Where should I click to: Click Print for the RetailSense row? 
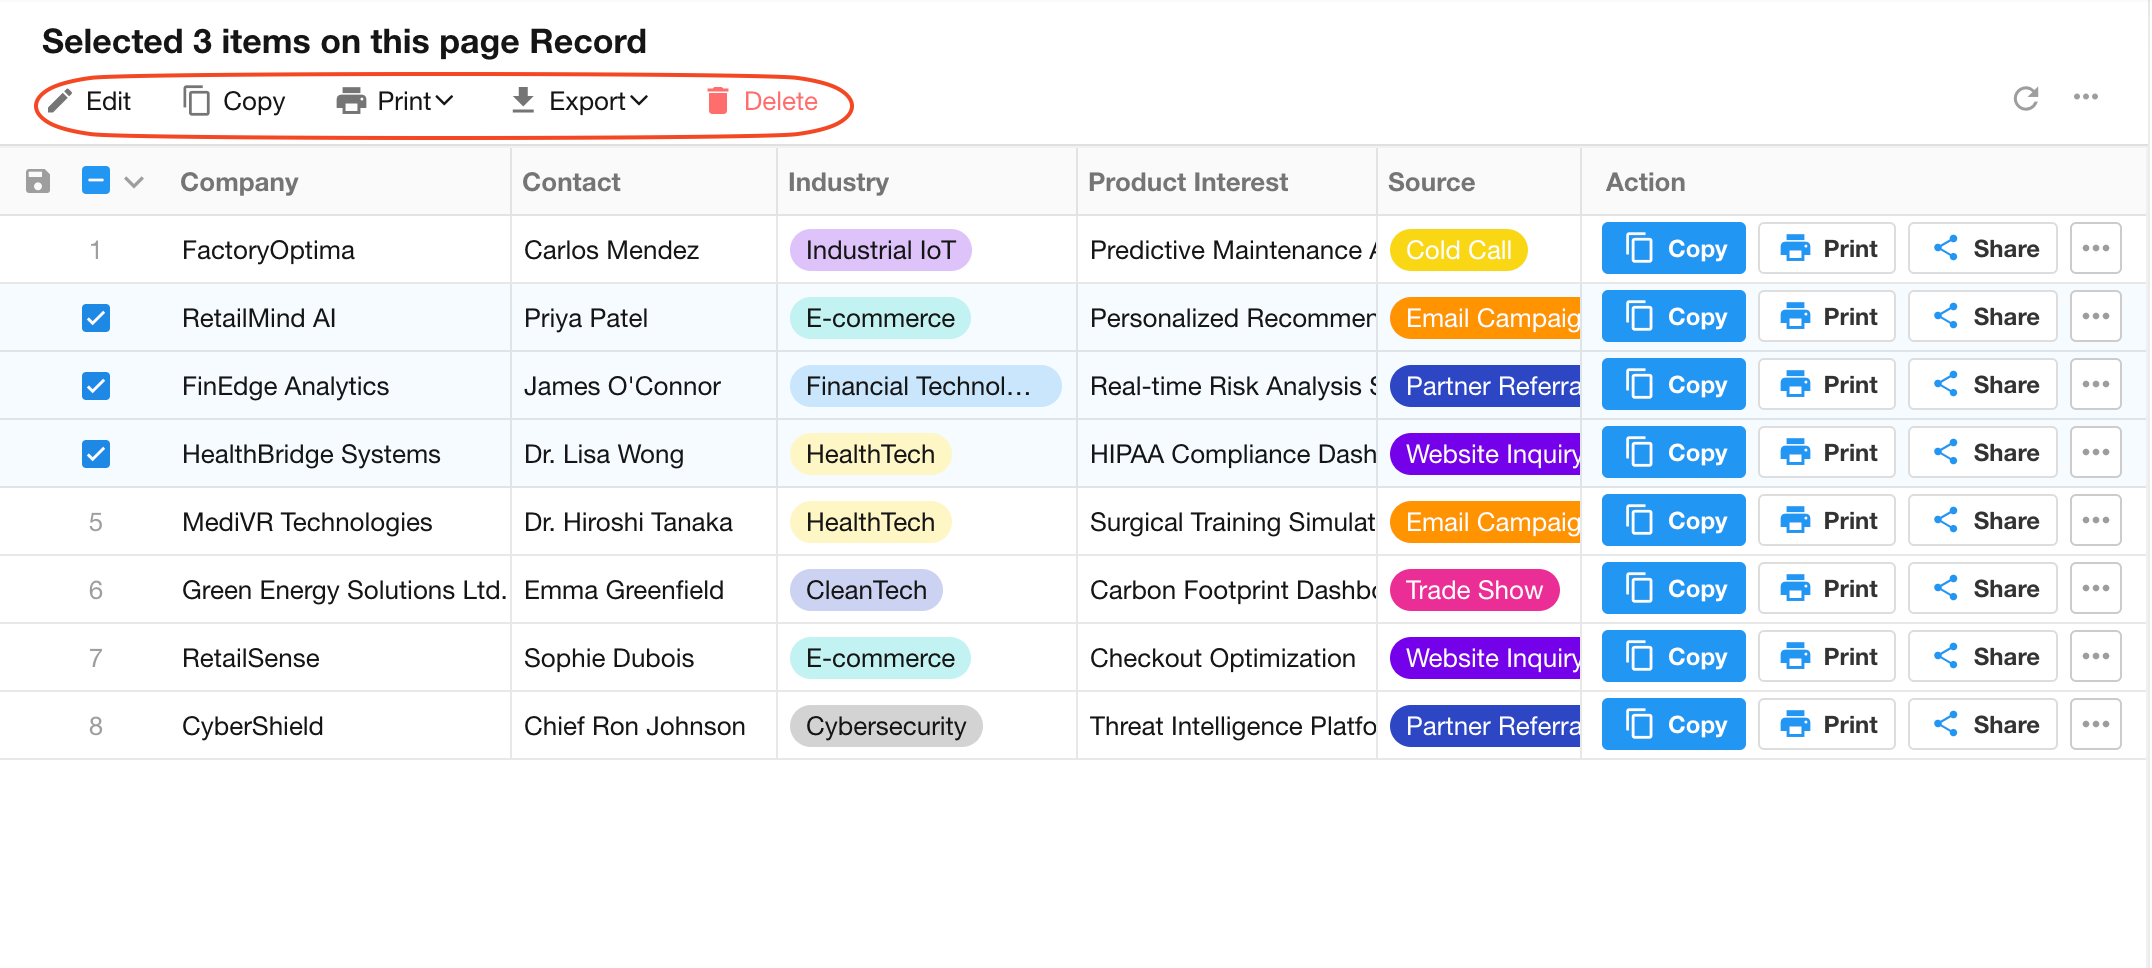[x=1826, y=657]
